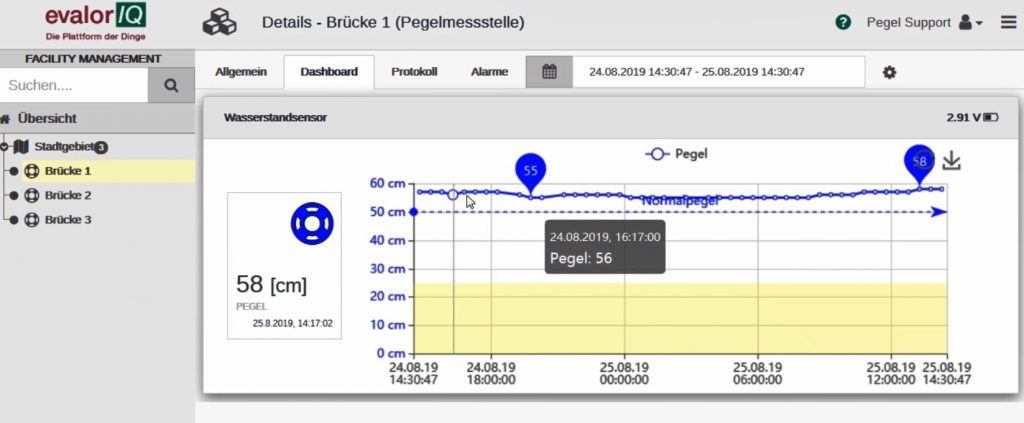This screenshot has width=1024, height=423.
Task: Select Brücke 2 in the tree
Action: coord(67,195)
